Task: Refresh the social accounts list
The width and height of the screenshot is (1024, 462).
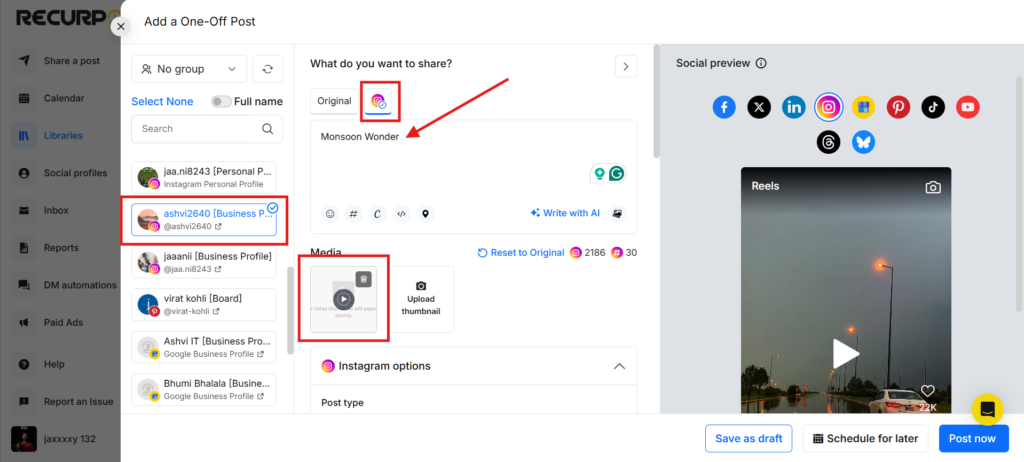Action: pyautogui.click(x=267, y=69)
